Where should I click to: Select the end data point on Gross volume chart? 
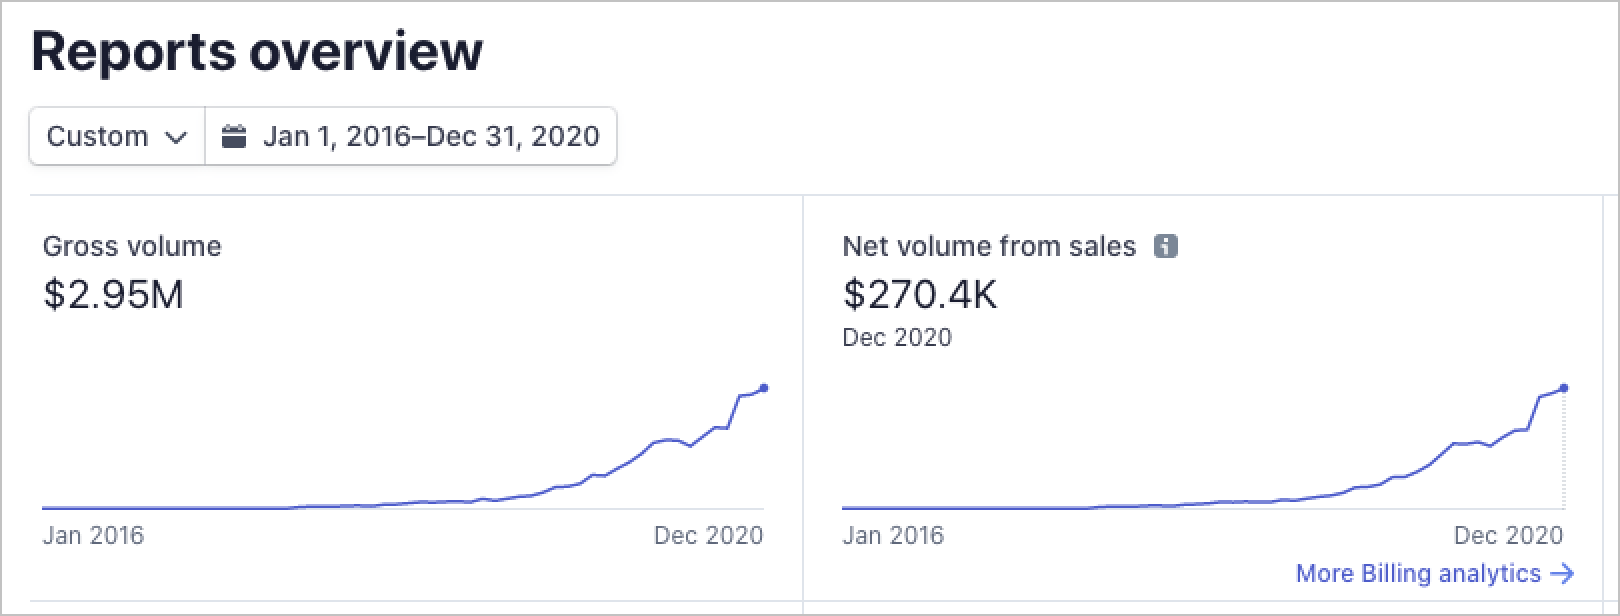(764, 388)
